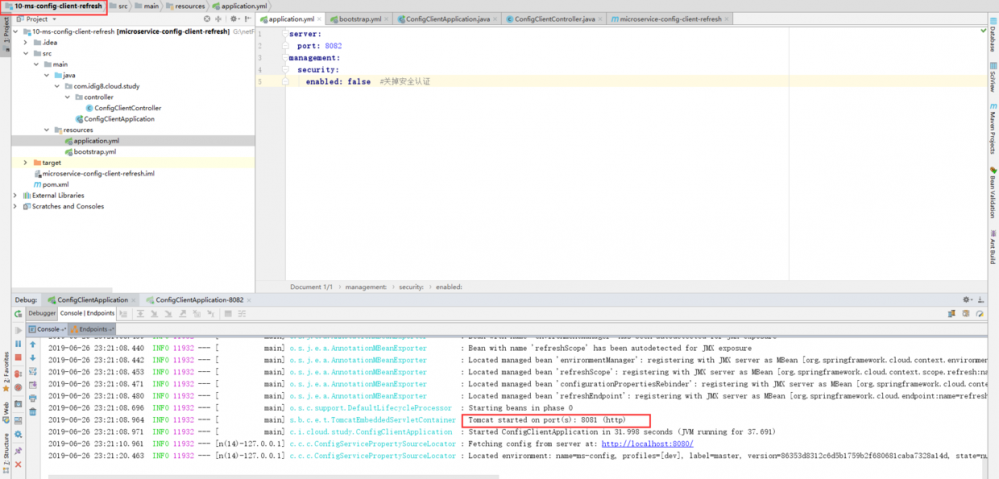999x479 pixels.
Task: Pin the debug tab with pin icon
Action: (x=18, y=450)
